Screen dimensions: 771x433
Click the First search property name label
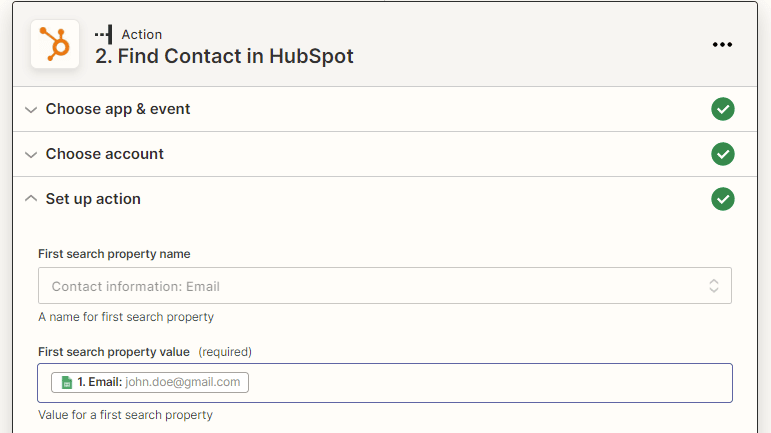coord(114,254)
